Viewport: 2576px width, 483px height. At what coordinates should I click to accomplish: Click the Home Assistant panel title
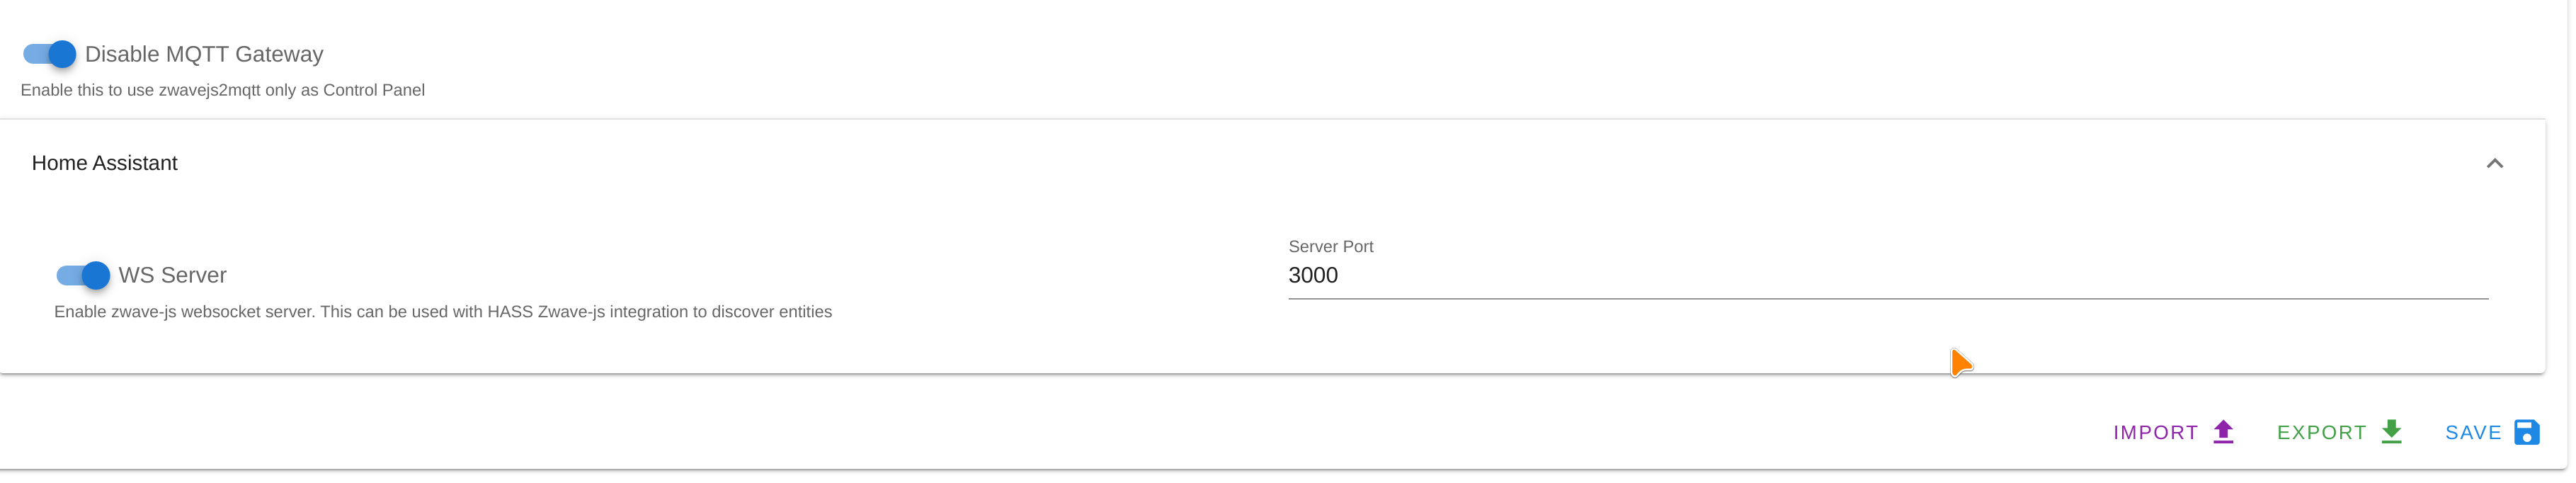[105, 163]
